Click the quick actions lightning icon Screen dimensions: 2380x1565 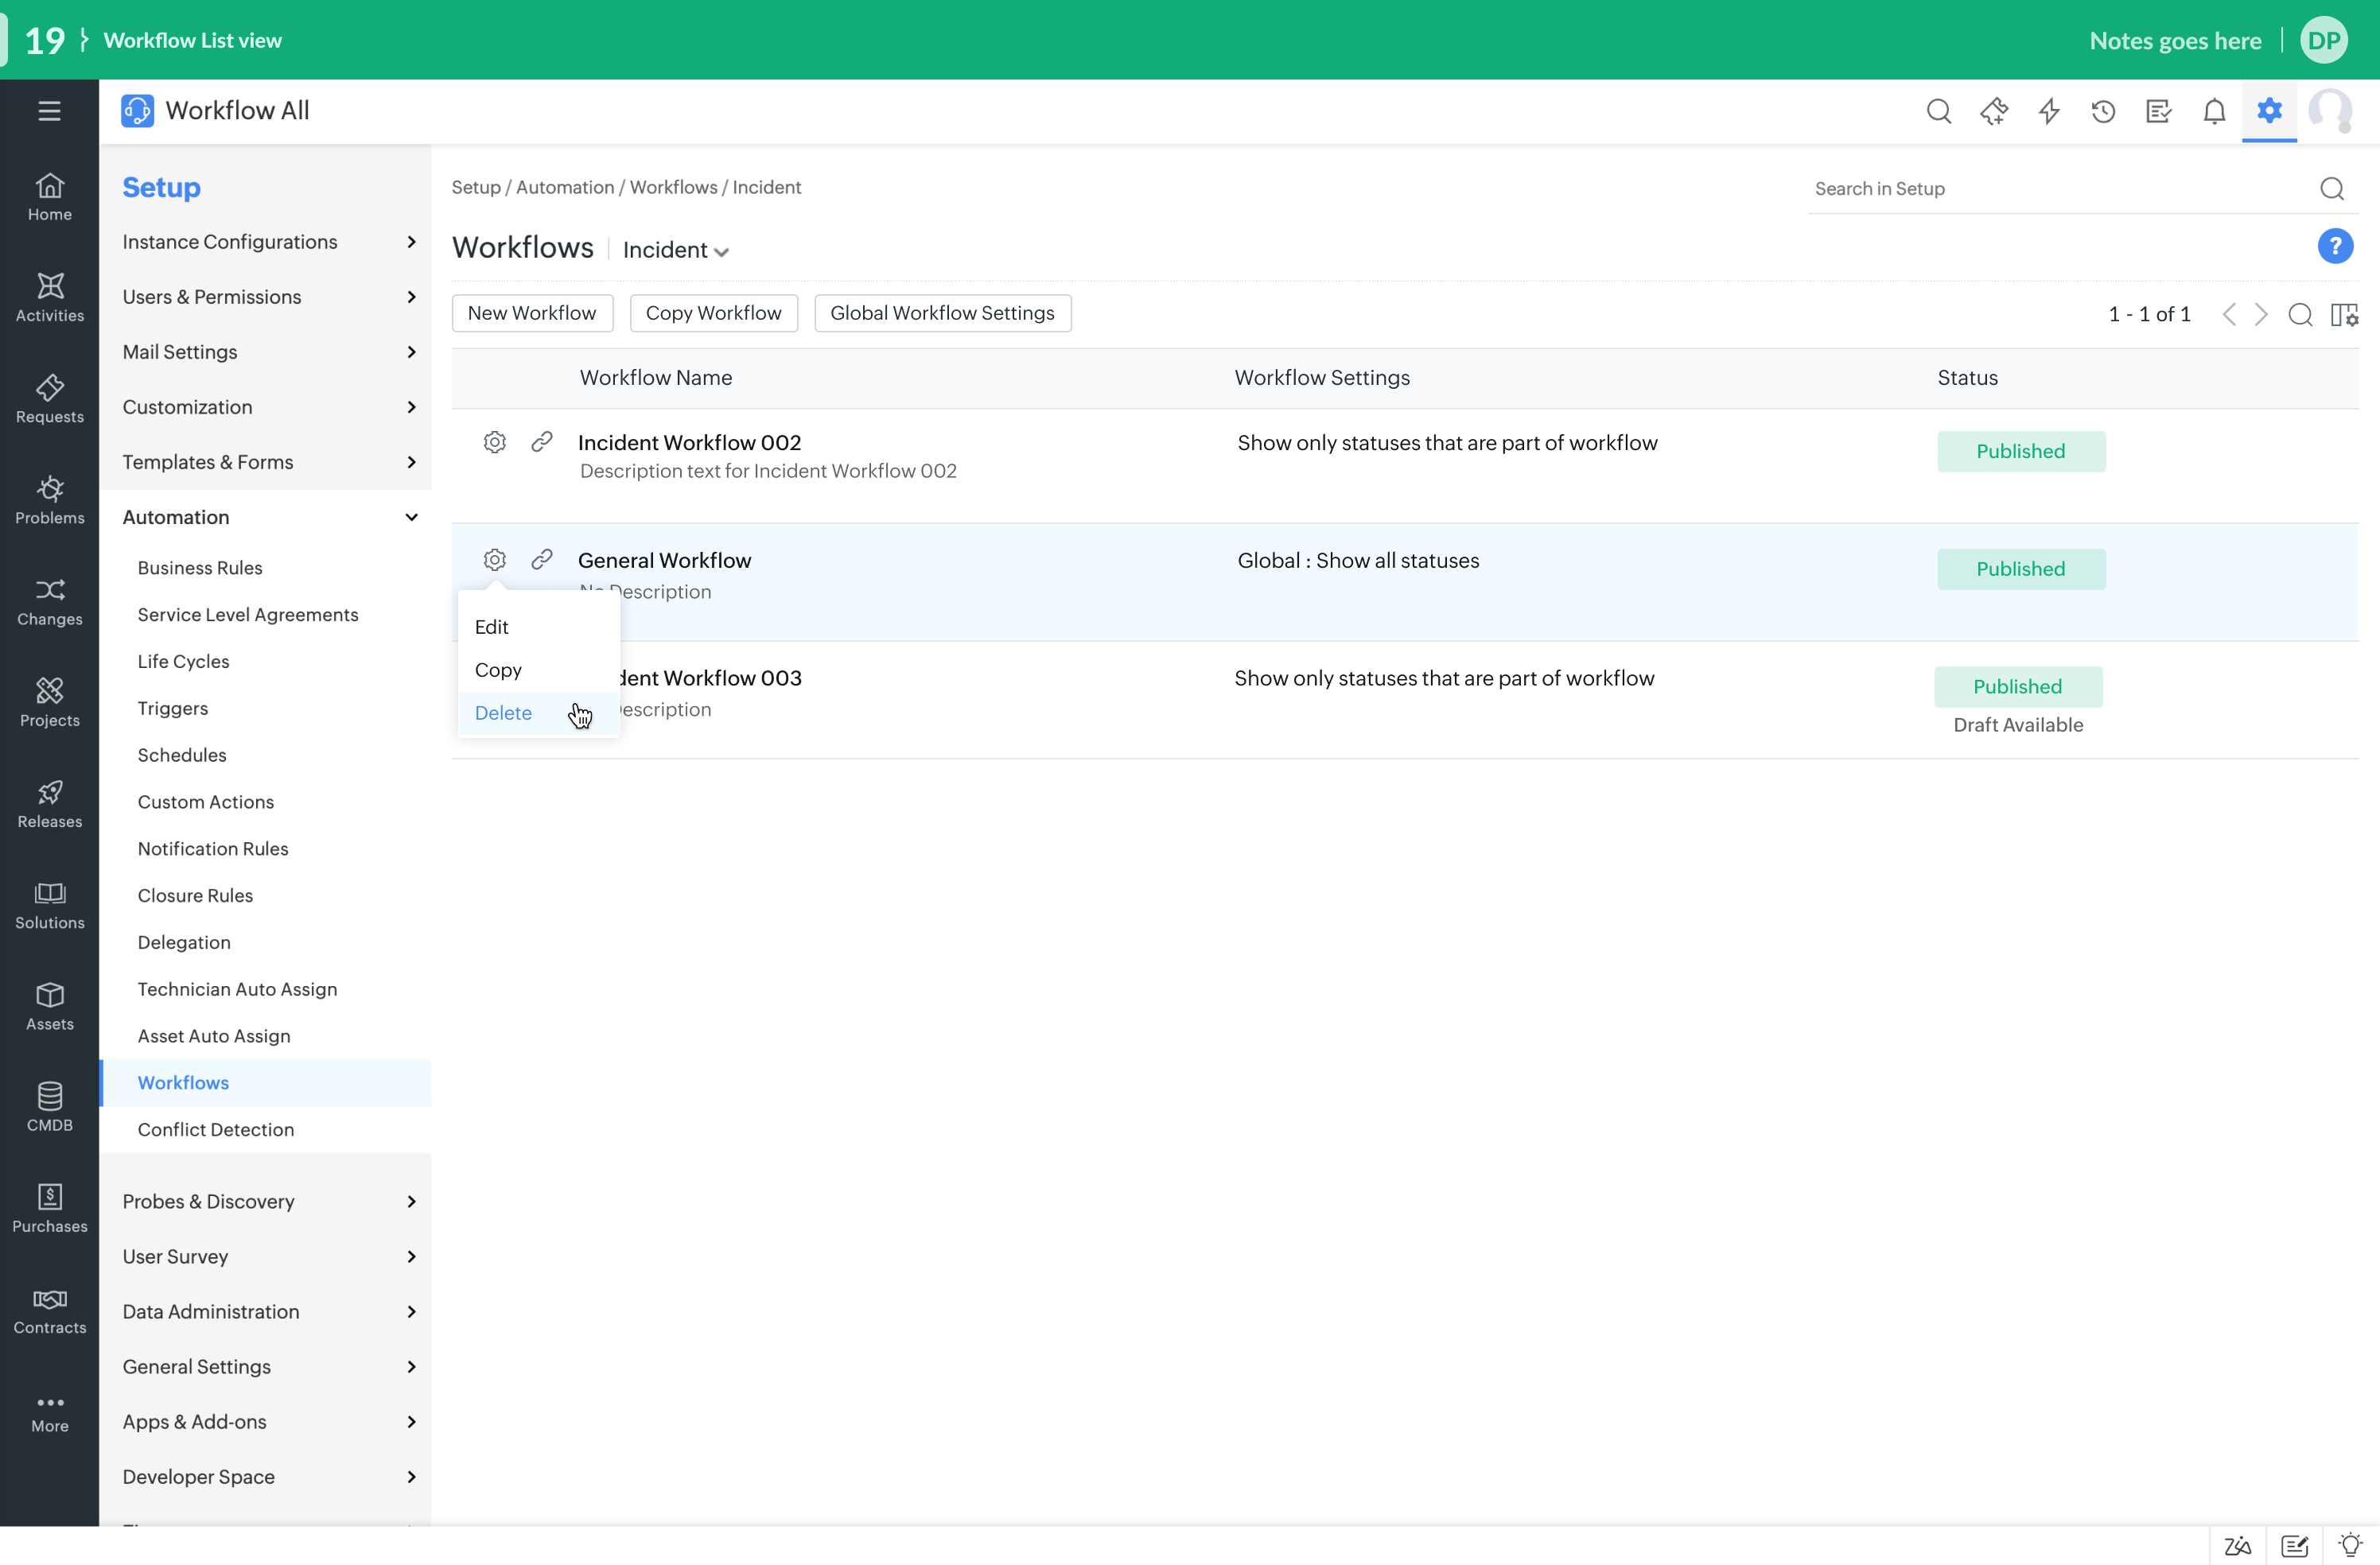click(2048, 111)
